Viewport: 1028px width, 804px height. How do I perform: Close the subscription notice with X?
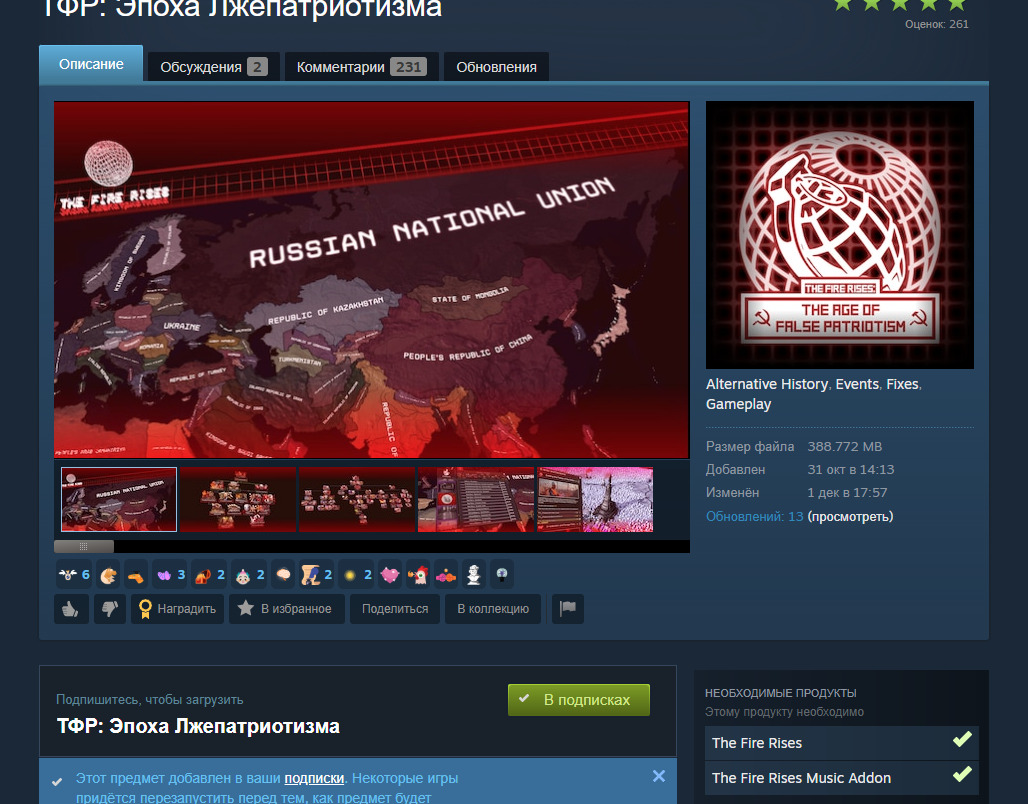click(659, 776)
